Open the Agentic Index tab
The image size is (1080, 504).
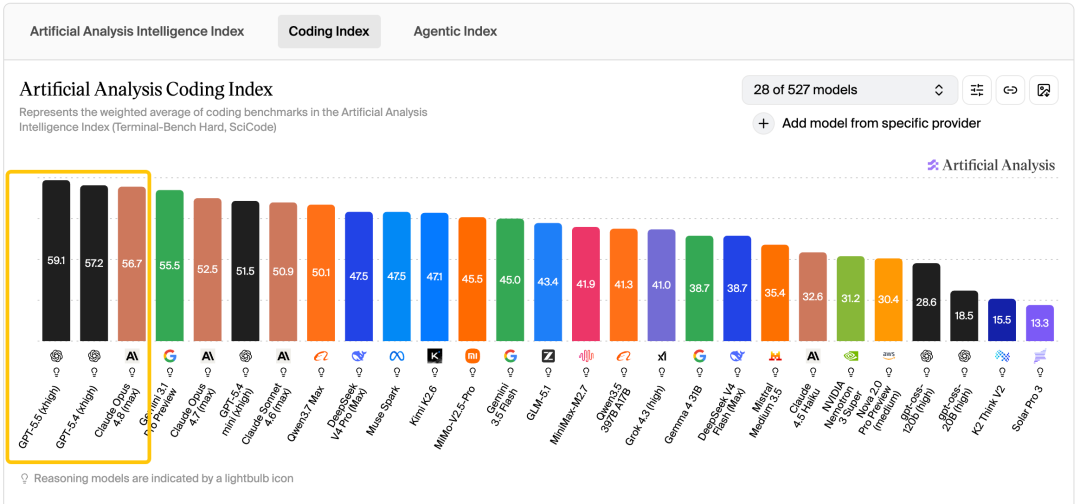click(455, 32)
